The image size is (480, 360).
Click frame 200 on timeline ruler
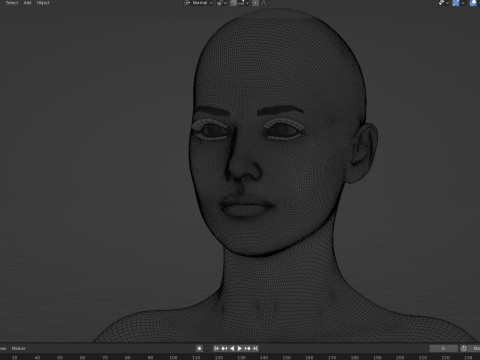point(400,357)
